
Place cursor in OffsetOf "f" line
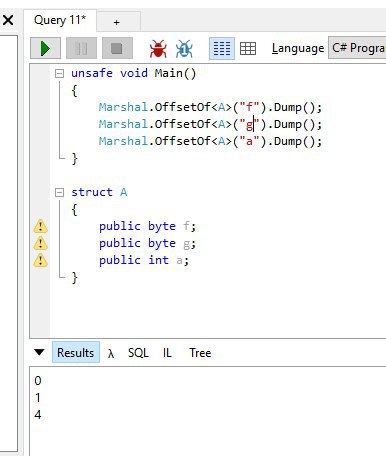(x=210, y=107)
